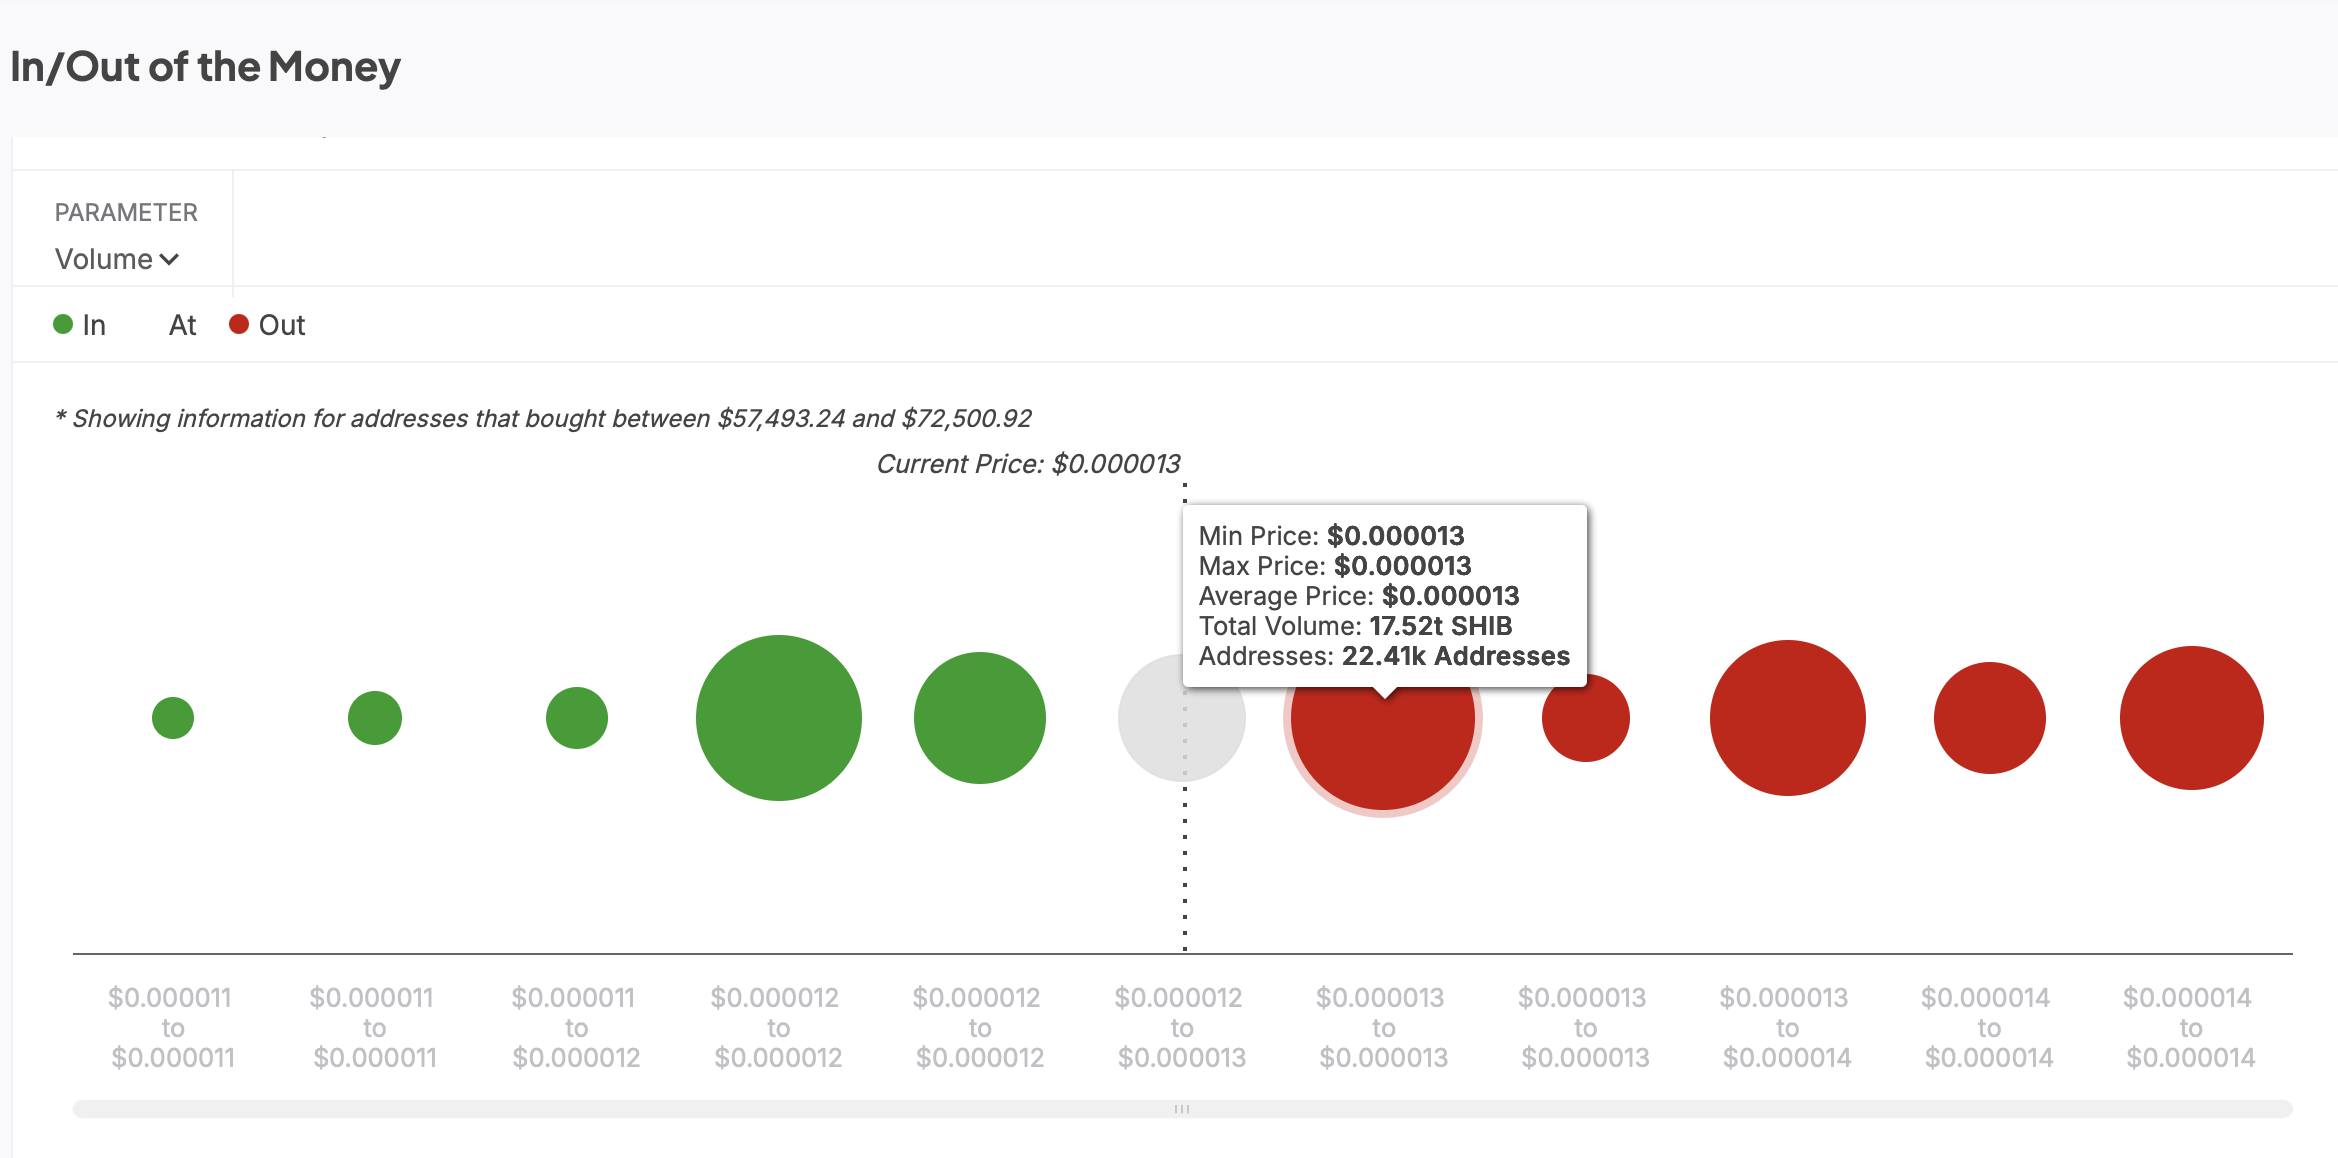Click the chevron next to Volume
Screen dimensions: 2338x1158
[169, 260]
